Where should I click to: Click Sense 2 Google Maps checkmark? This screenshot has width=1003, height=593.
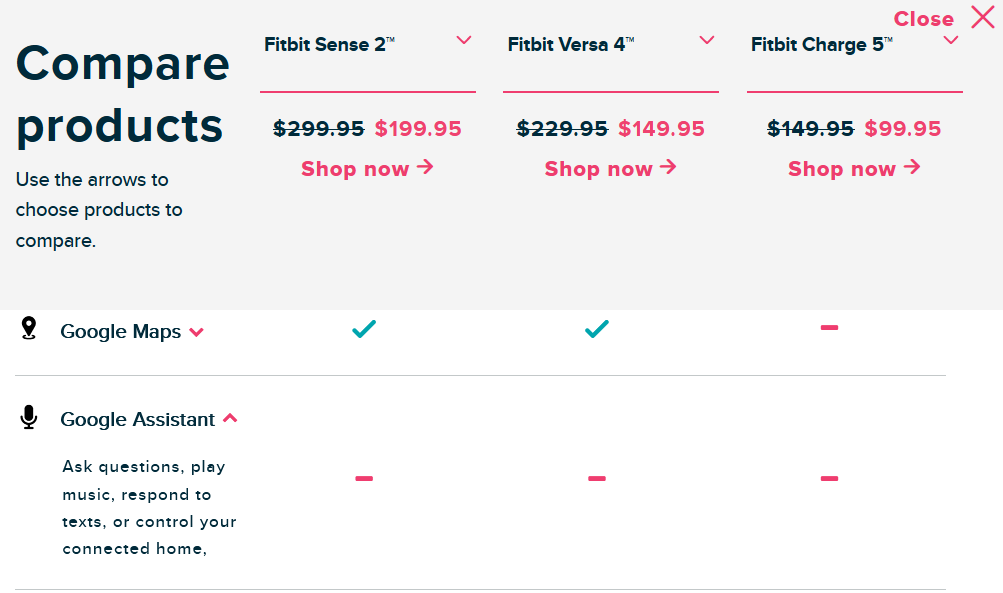(x=364, y=329)
